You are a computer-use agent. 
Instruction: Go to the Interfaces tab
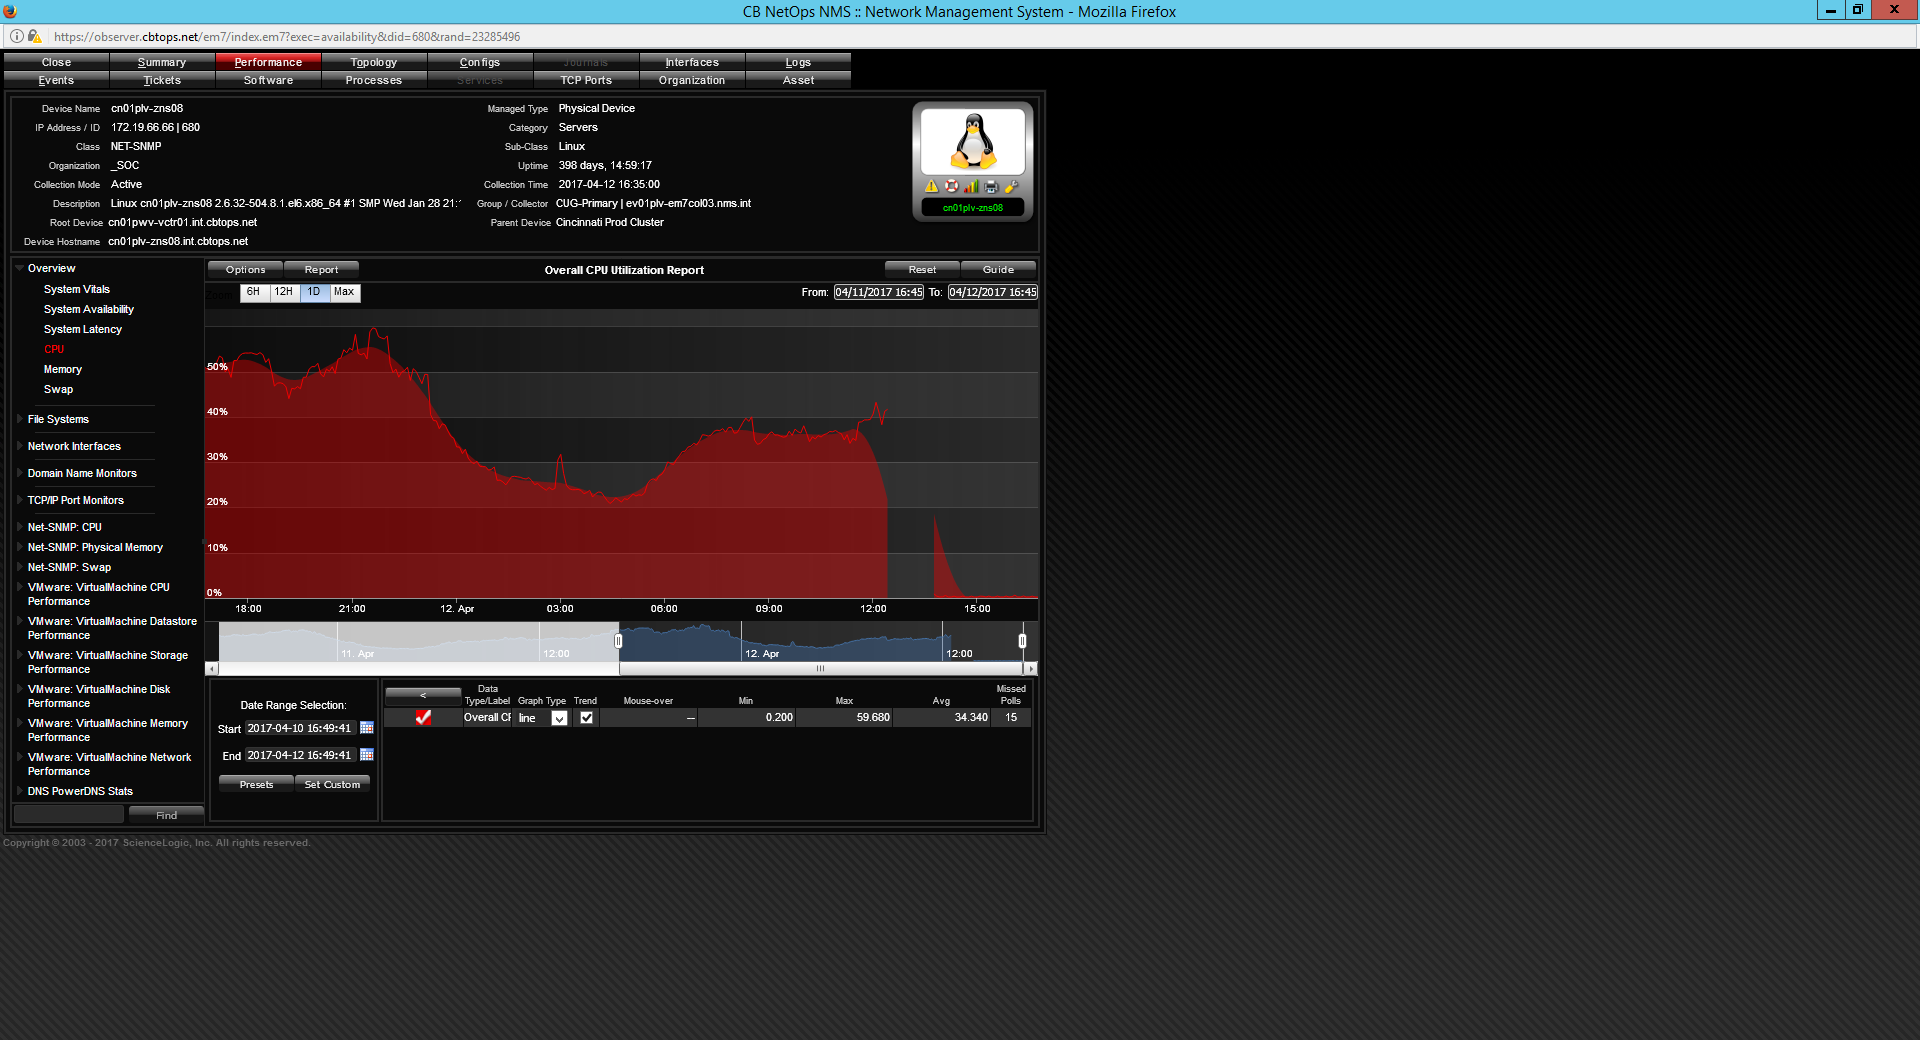692,62
